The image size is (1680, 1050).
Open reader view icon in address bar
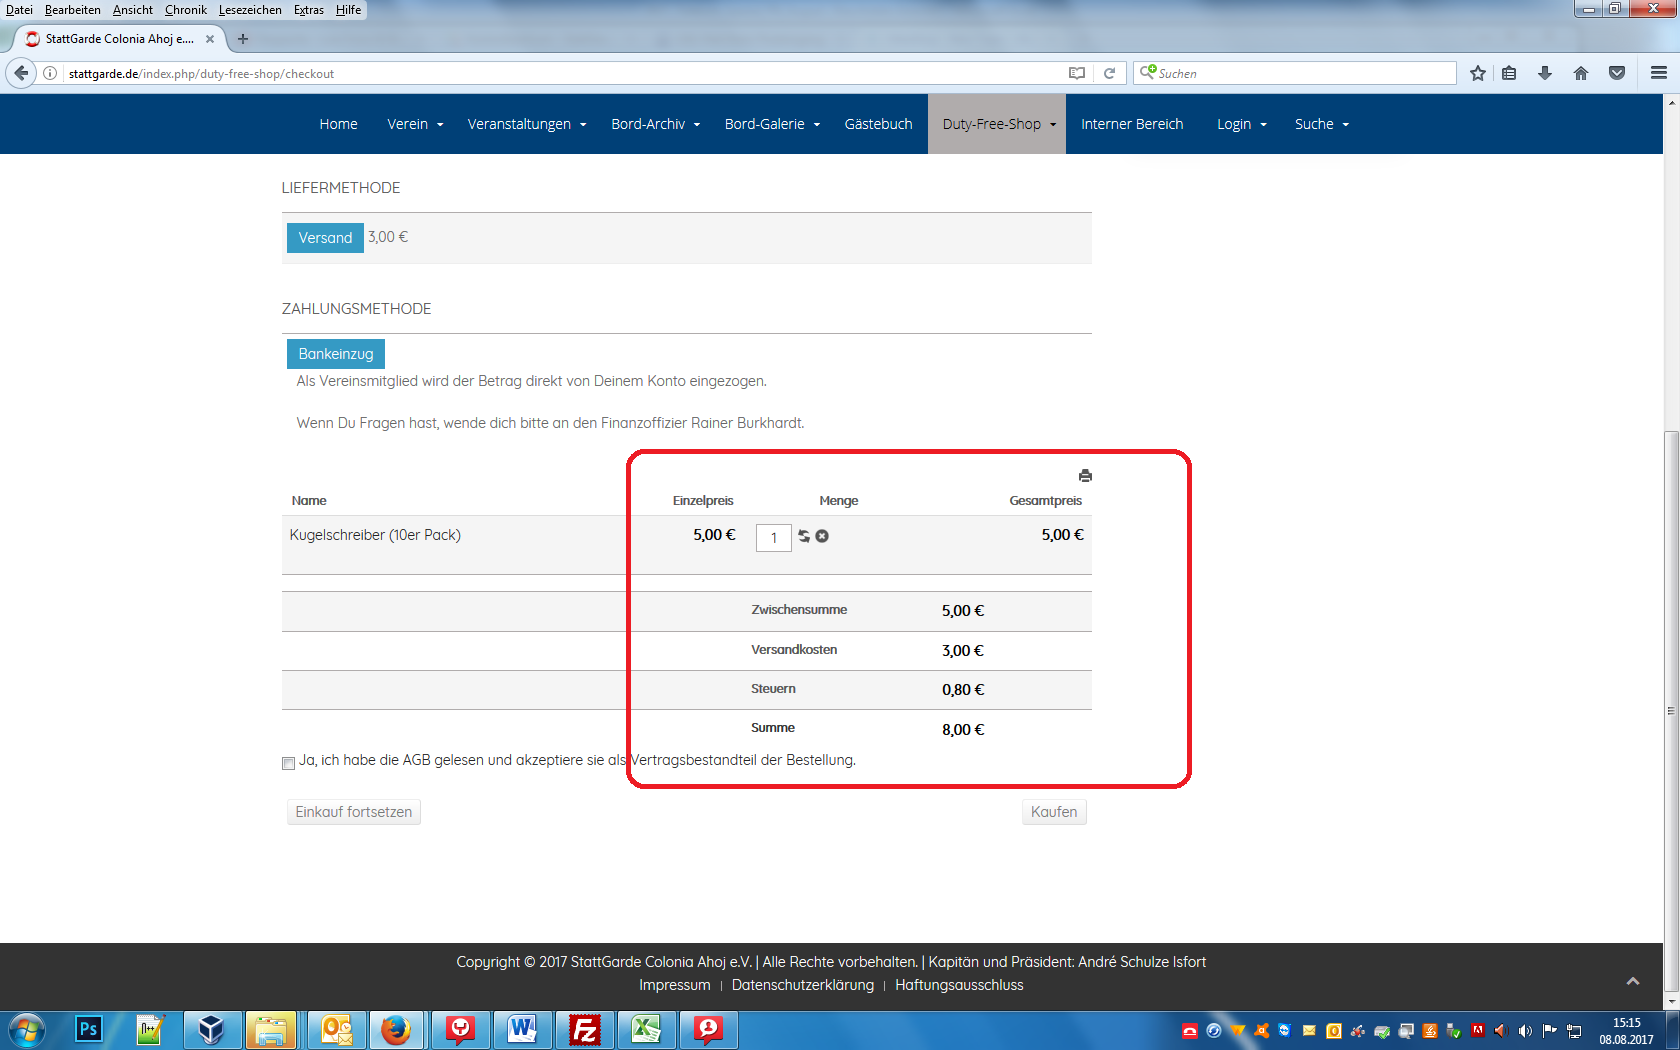pos(1077,73)
